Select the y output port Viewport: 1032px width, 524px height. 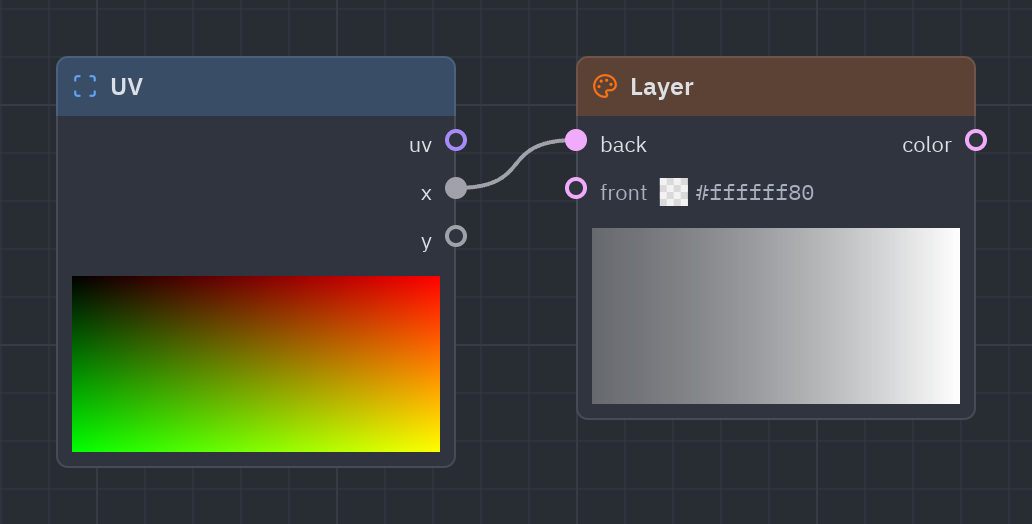[x=456, y=236]
